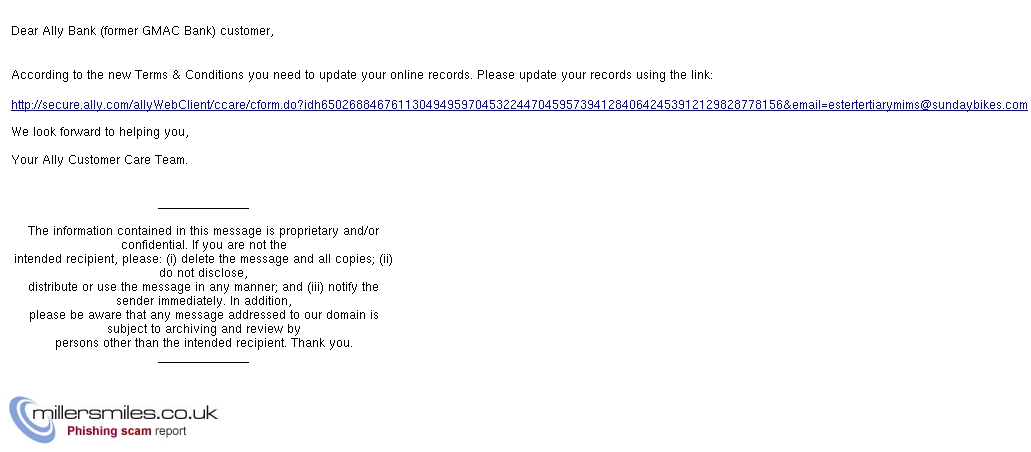Click the 'confidential. If you are not the' line
Viewport: 1031px width, 452px height.
[x=203, y=245]
